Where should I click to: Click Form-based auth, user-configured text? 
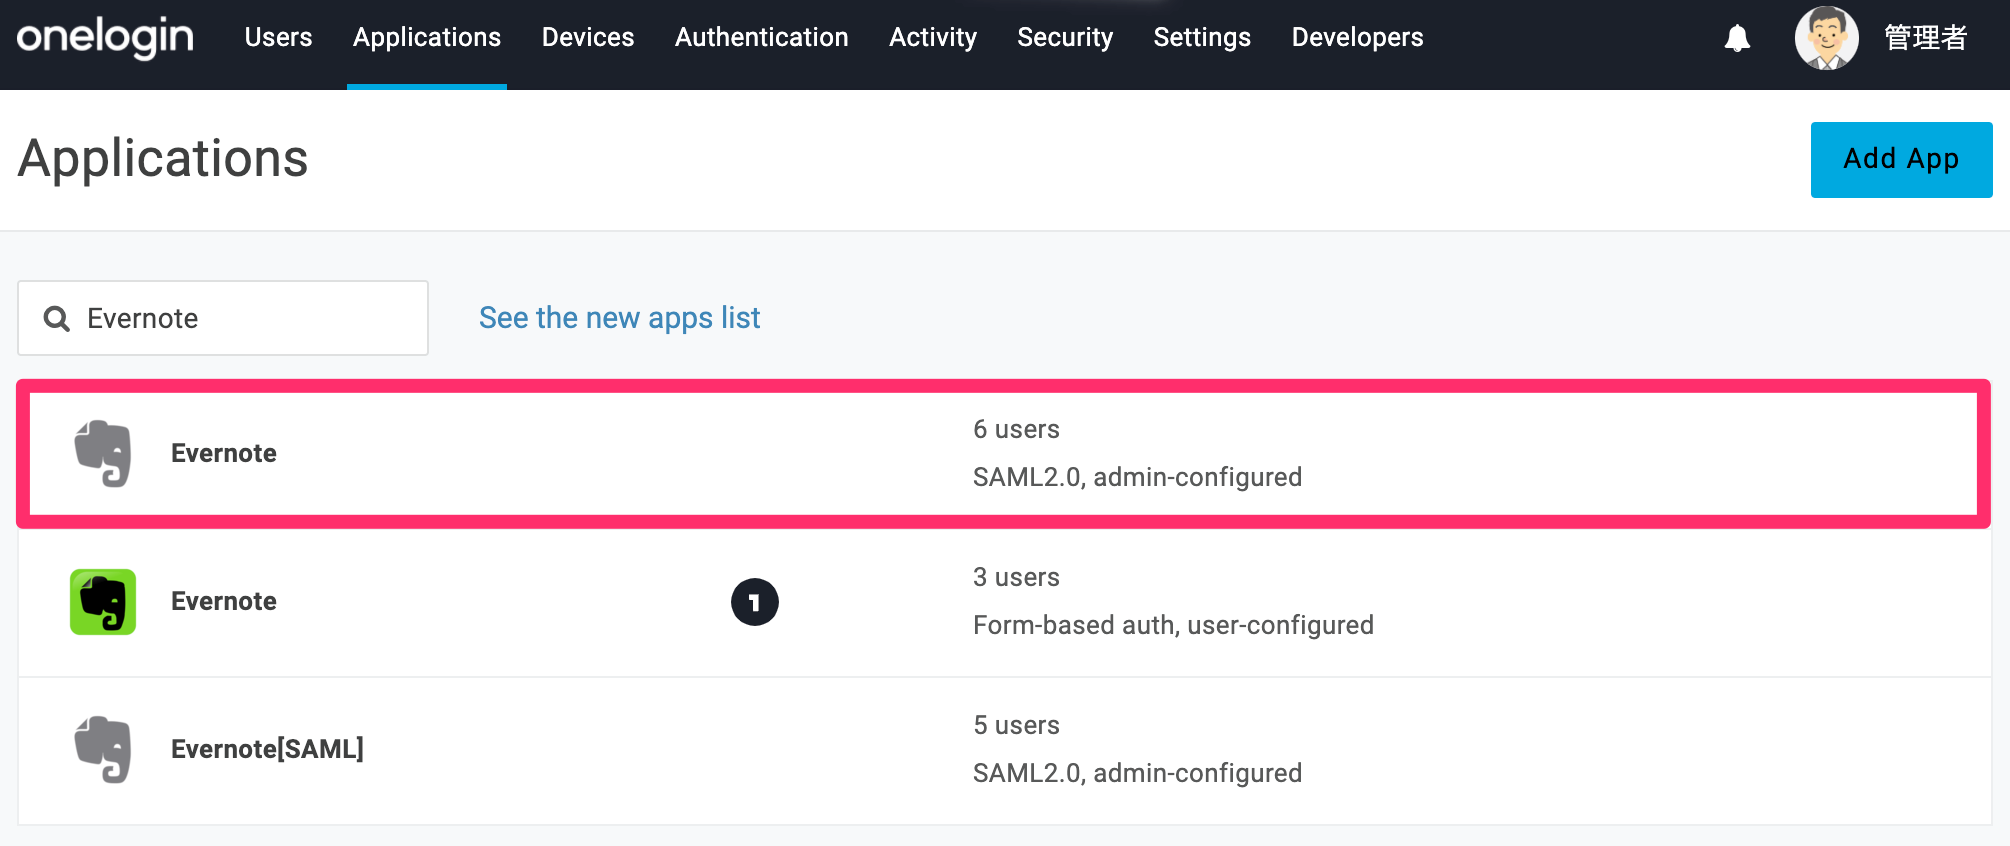click(1173, 625)
